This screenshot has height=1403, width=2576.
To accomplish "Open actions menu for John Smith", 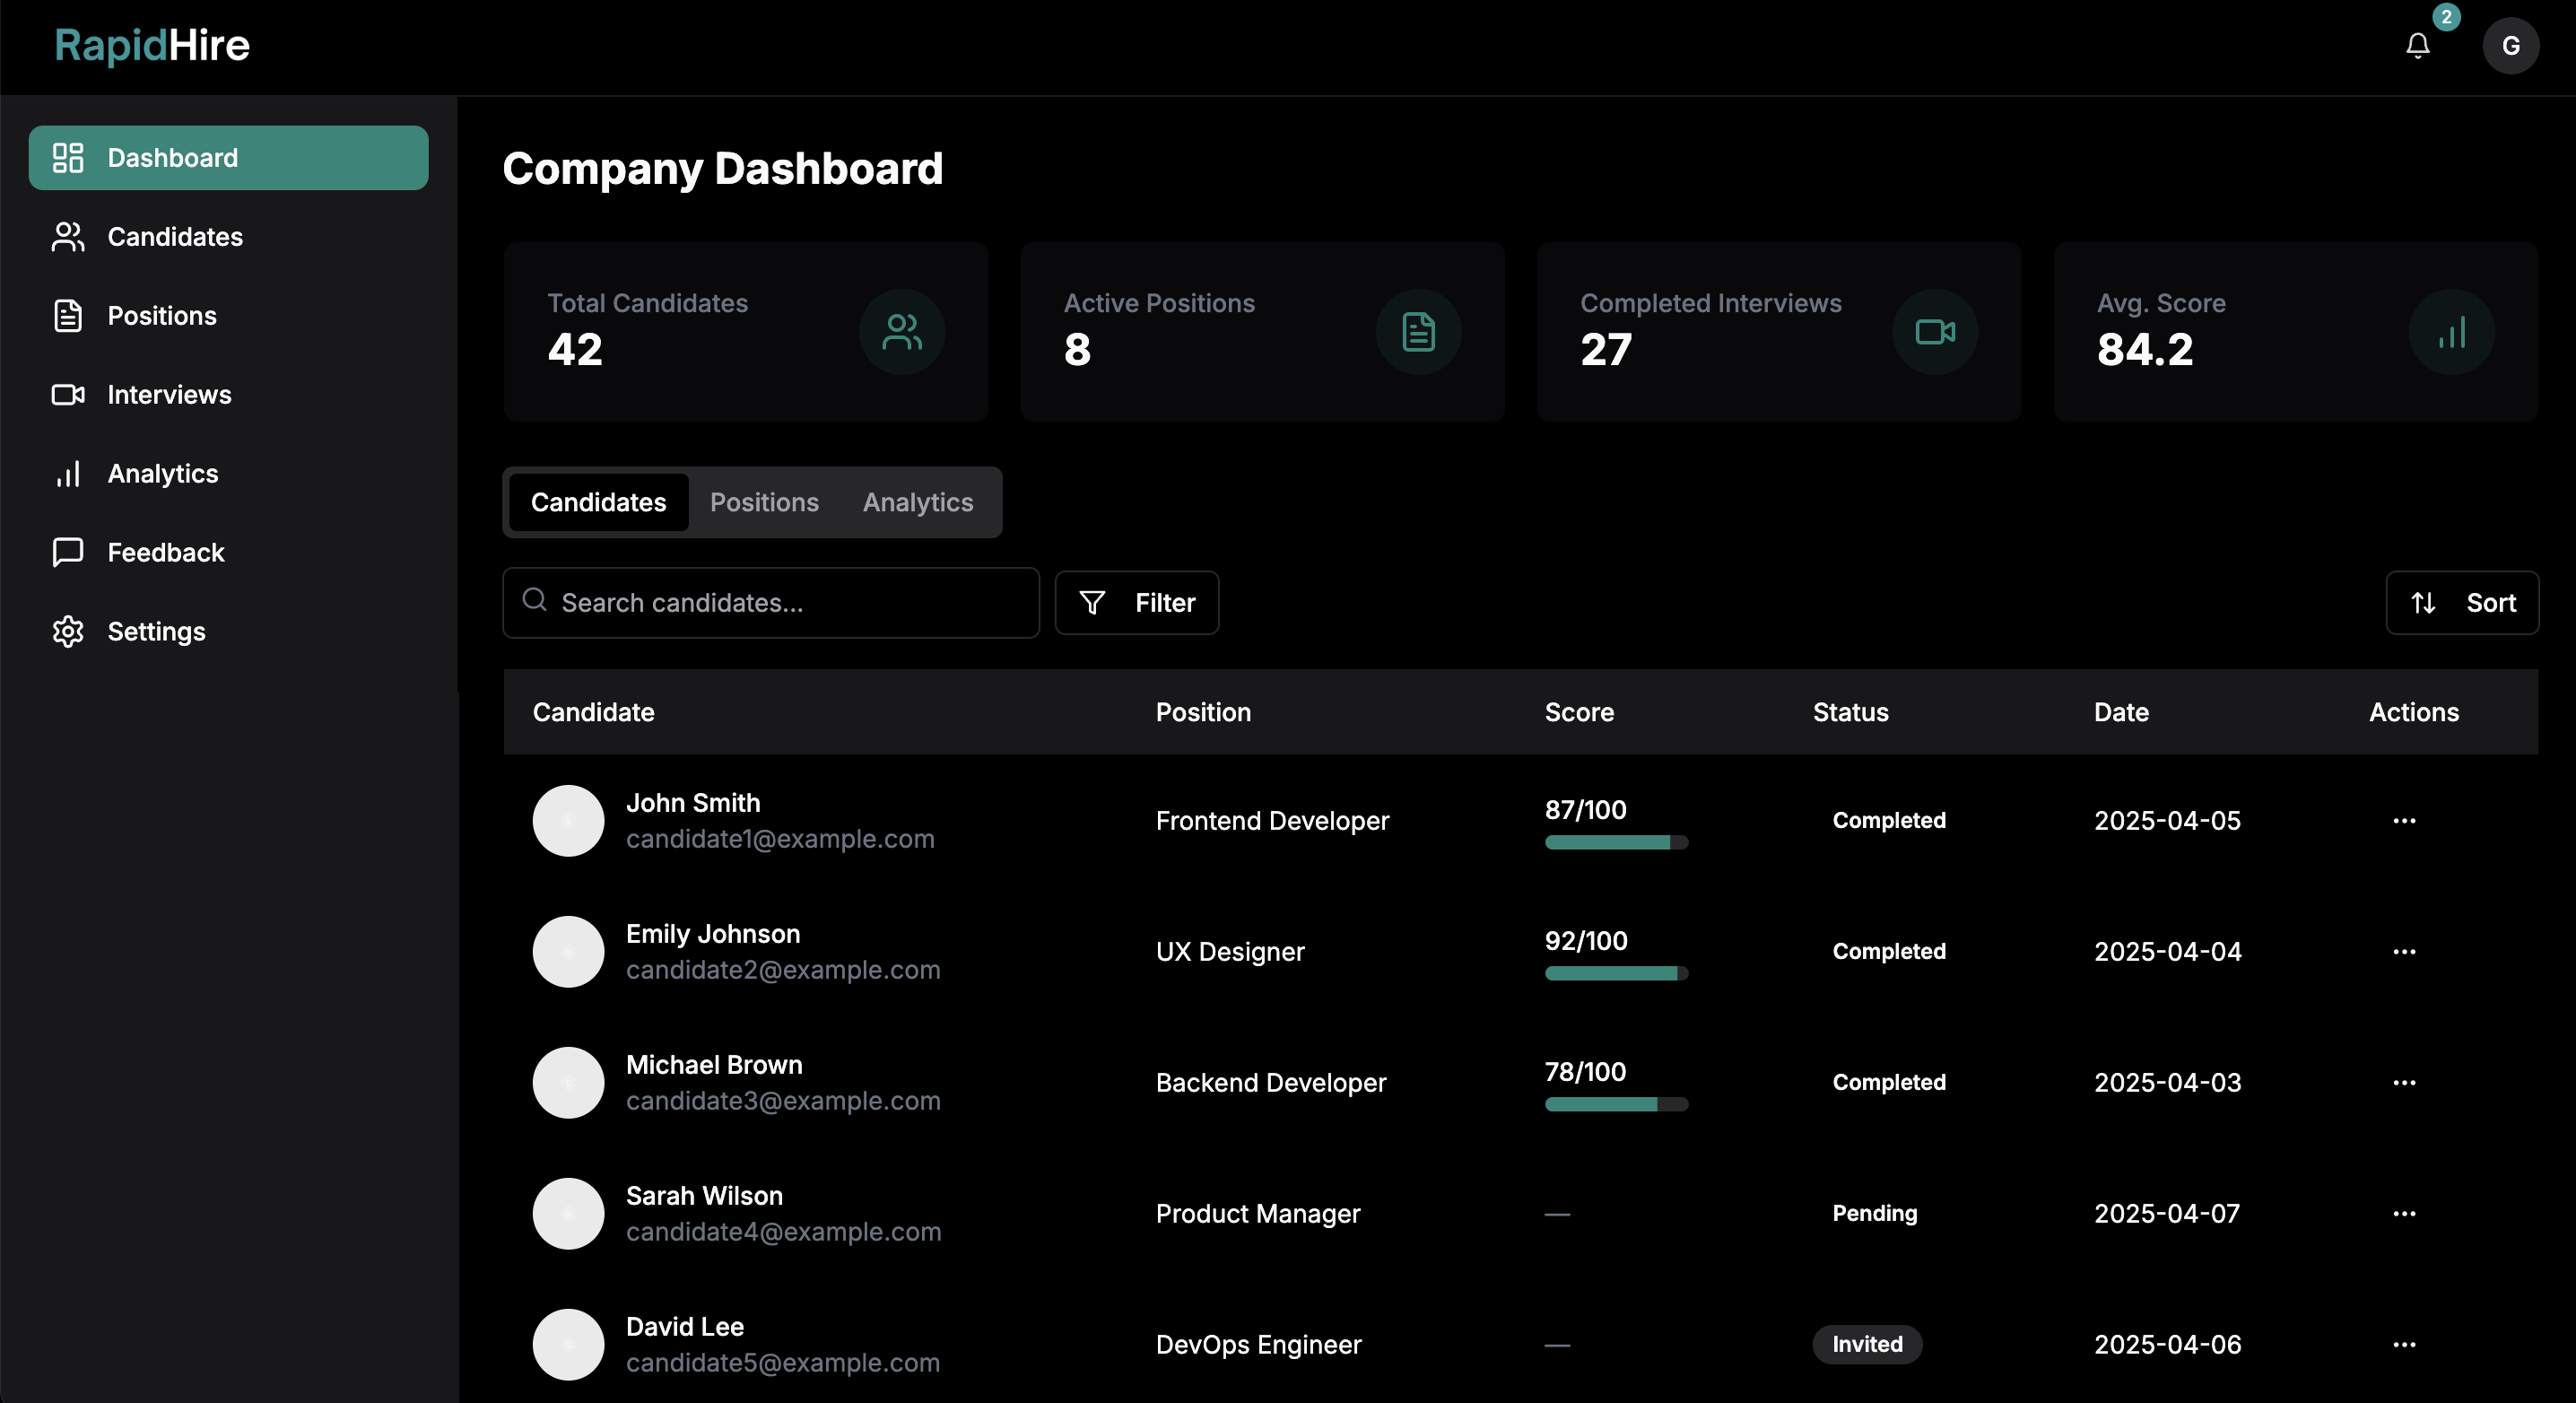I will [x=2405, y=821].
